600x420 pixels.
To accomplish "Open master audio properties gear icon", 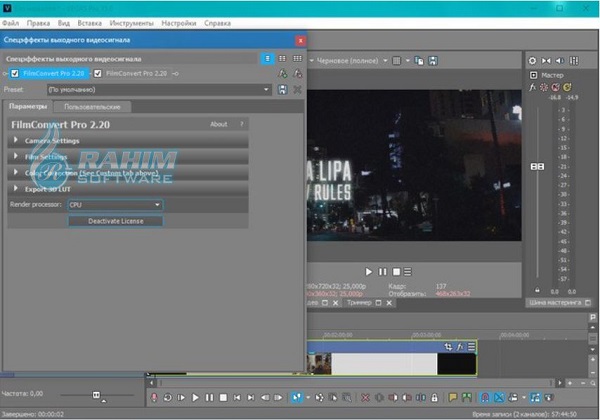I will (x=544, y=88).
